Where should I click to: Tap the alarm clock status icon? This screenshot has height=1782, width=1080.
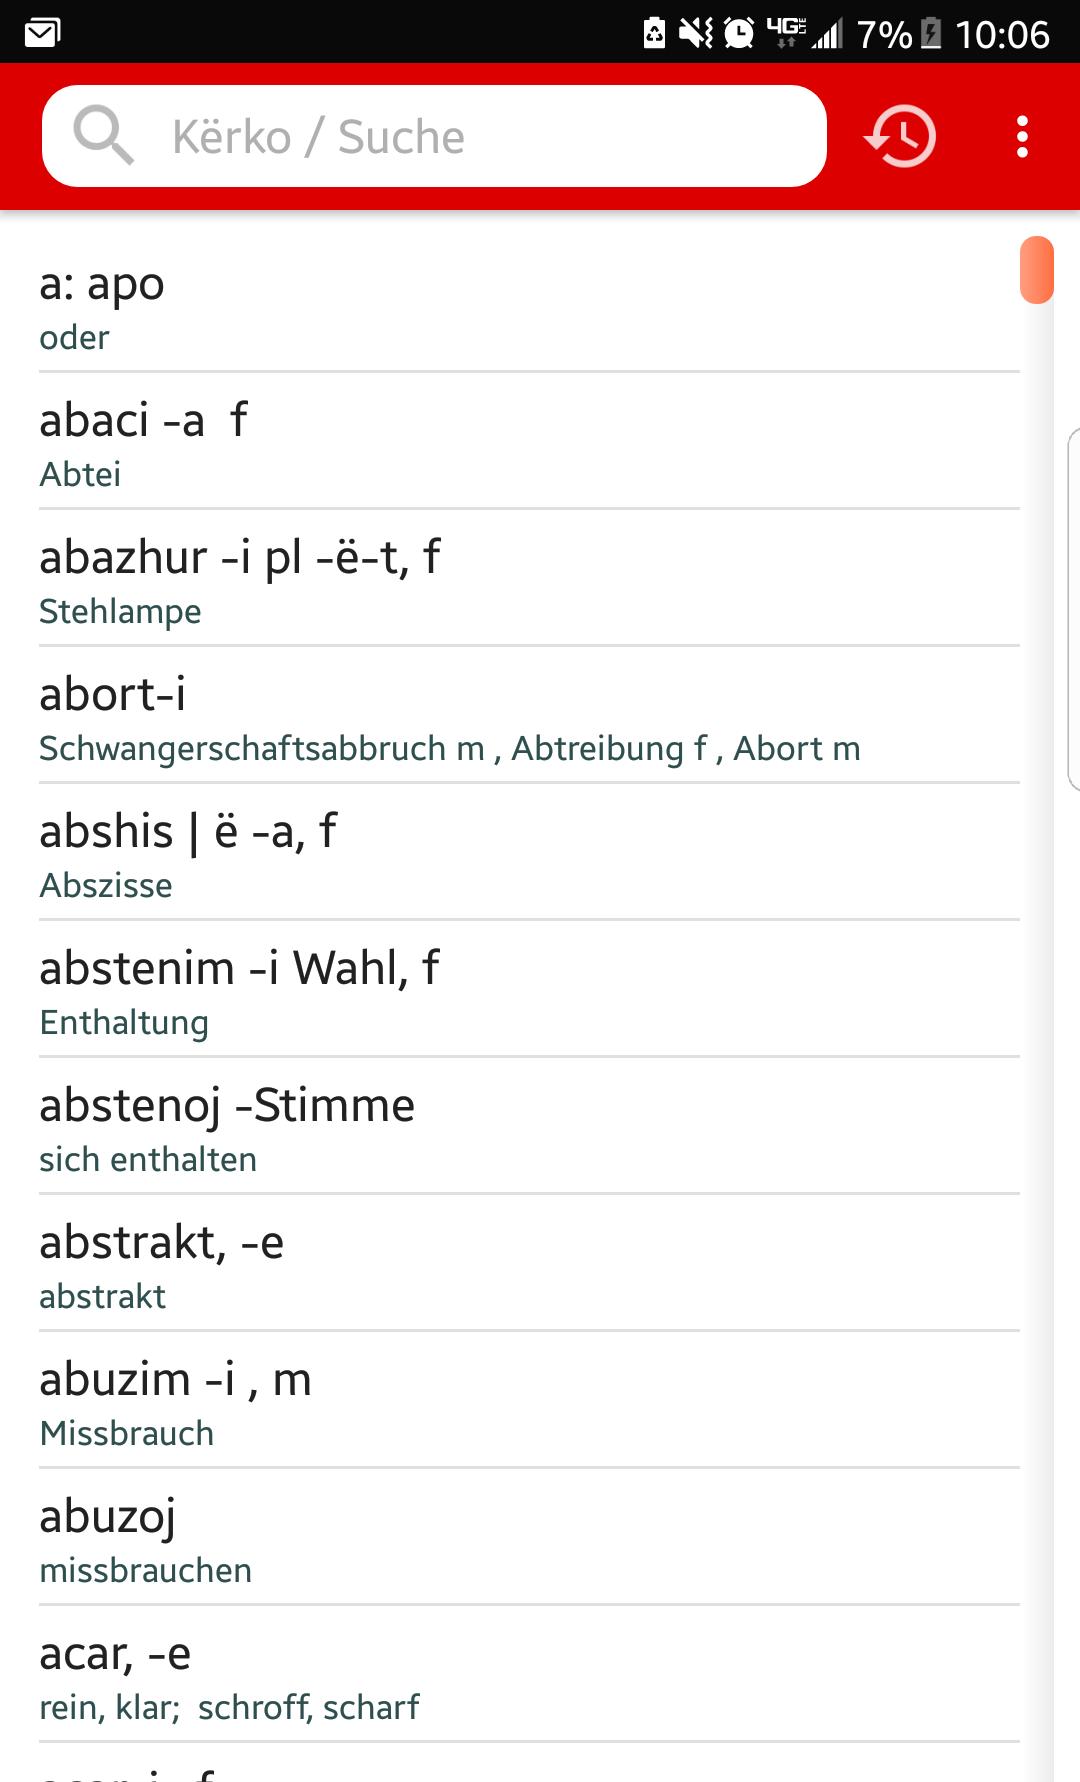pyautogui.click(x=739, y=33)
